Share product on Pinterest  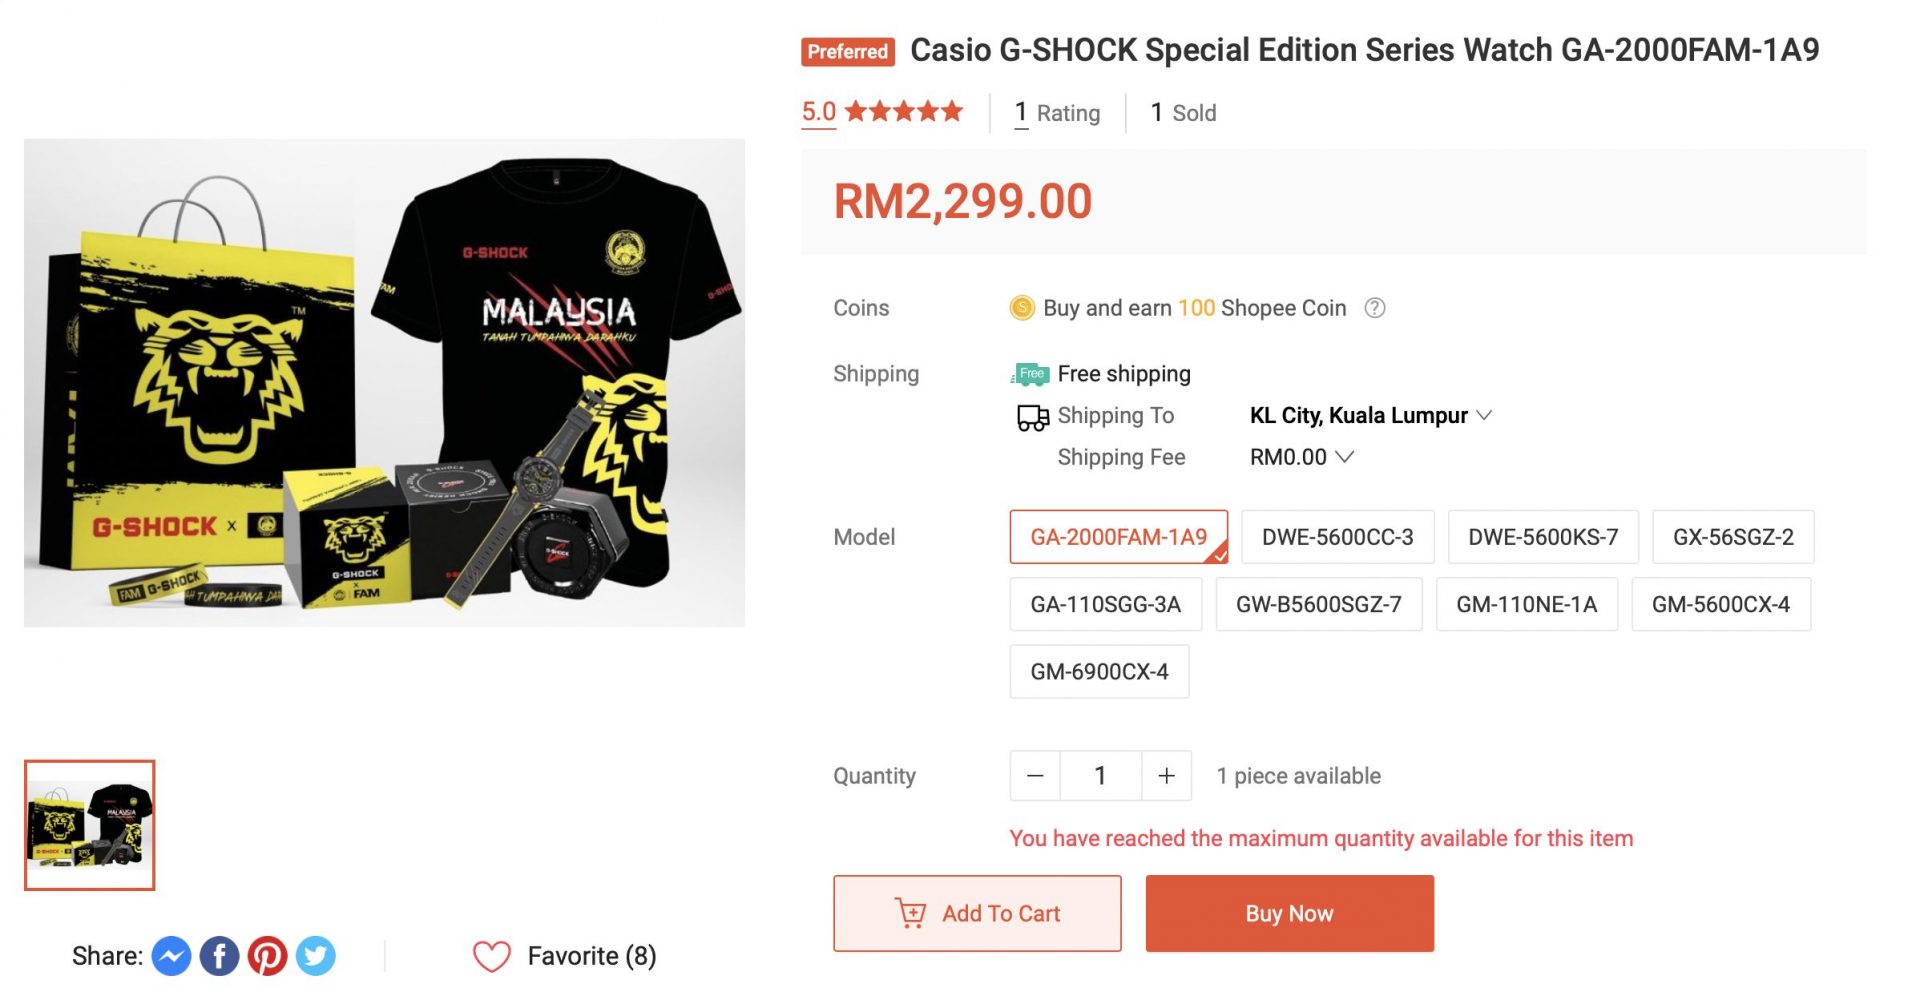coord(267,956)
